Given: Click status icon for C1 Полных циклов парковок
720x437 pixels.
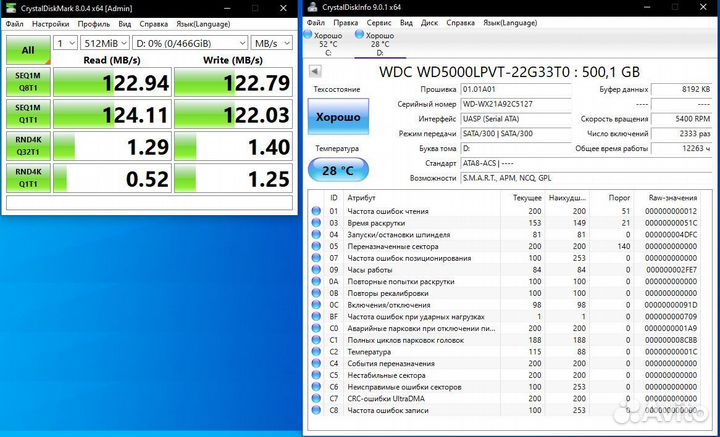Looking at the screenshot, I should coord(316,340).
